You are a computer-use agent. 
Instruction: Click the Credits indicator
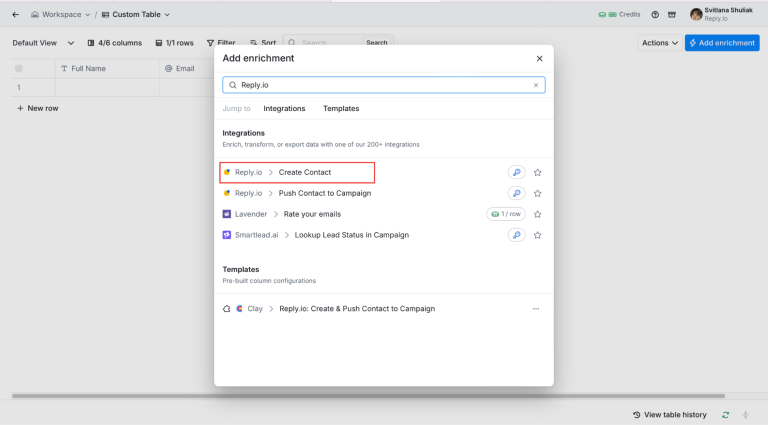619,15
